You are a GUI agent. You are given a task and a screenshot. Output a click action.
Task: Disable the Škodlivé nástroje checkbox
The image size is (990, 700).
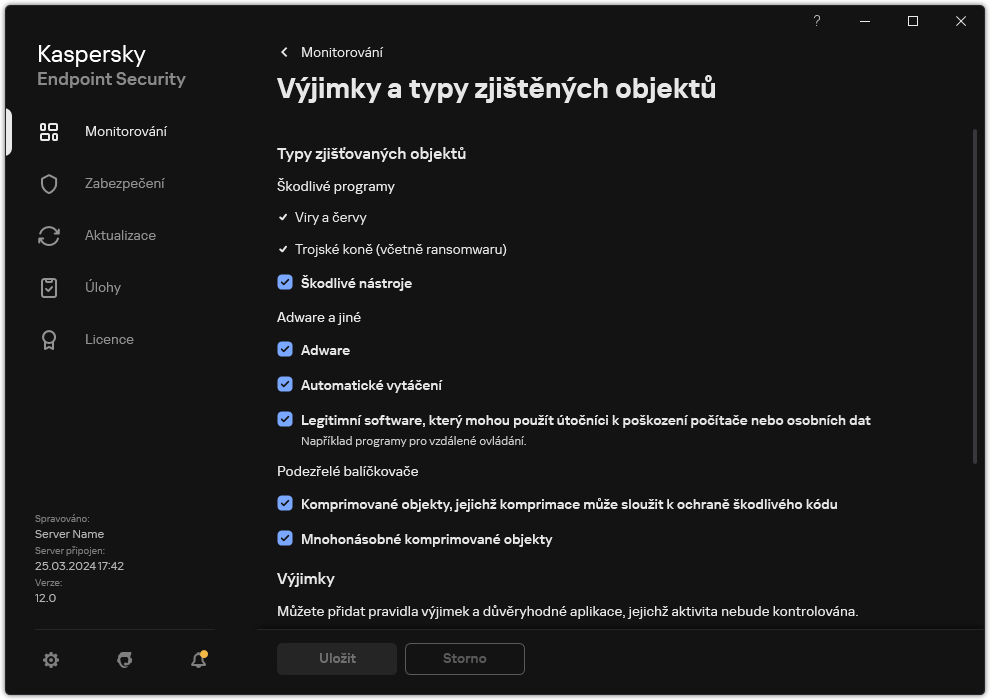point(285,283)
